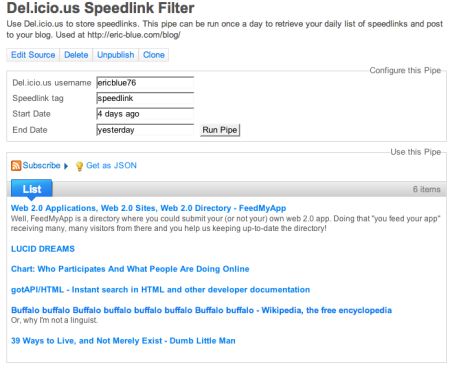The height and width of the screenshot is (372, 450).
Task: Click the lightbulb icon beside Get as JSON
Action: coord(79,166)
